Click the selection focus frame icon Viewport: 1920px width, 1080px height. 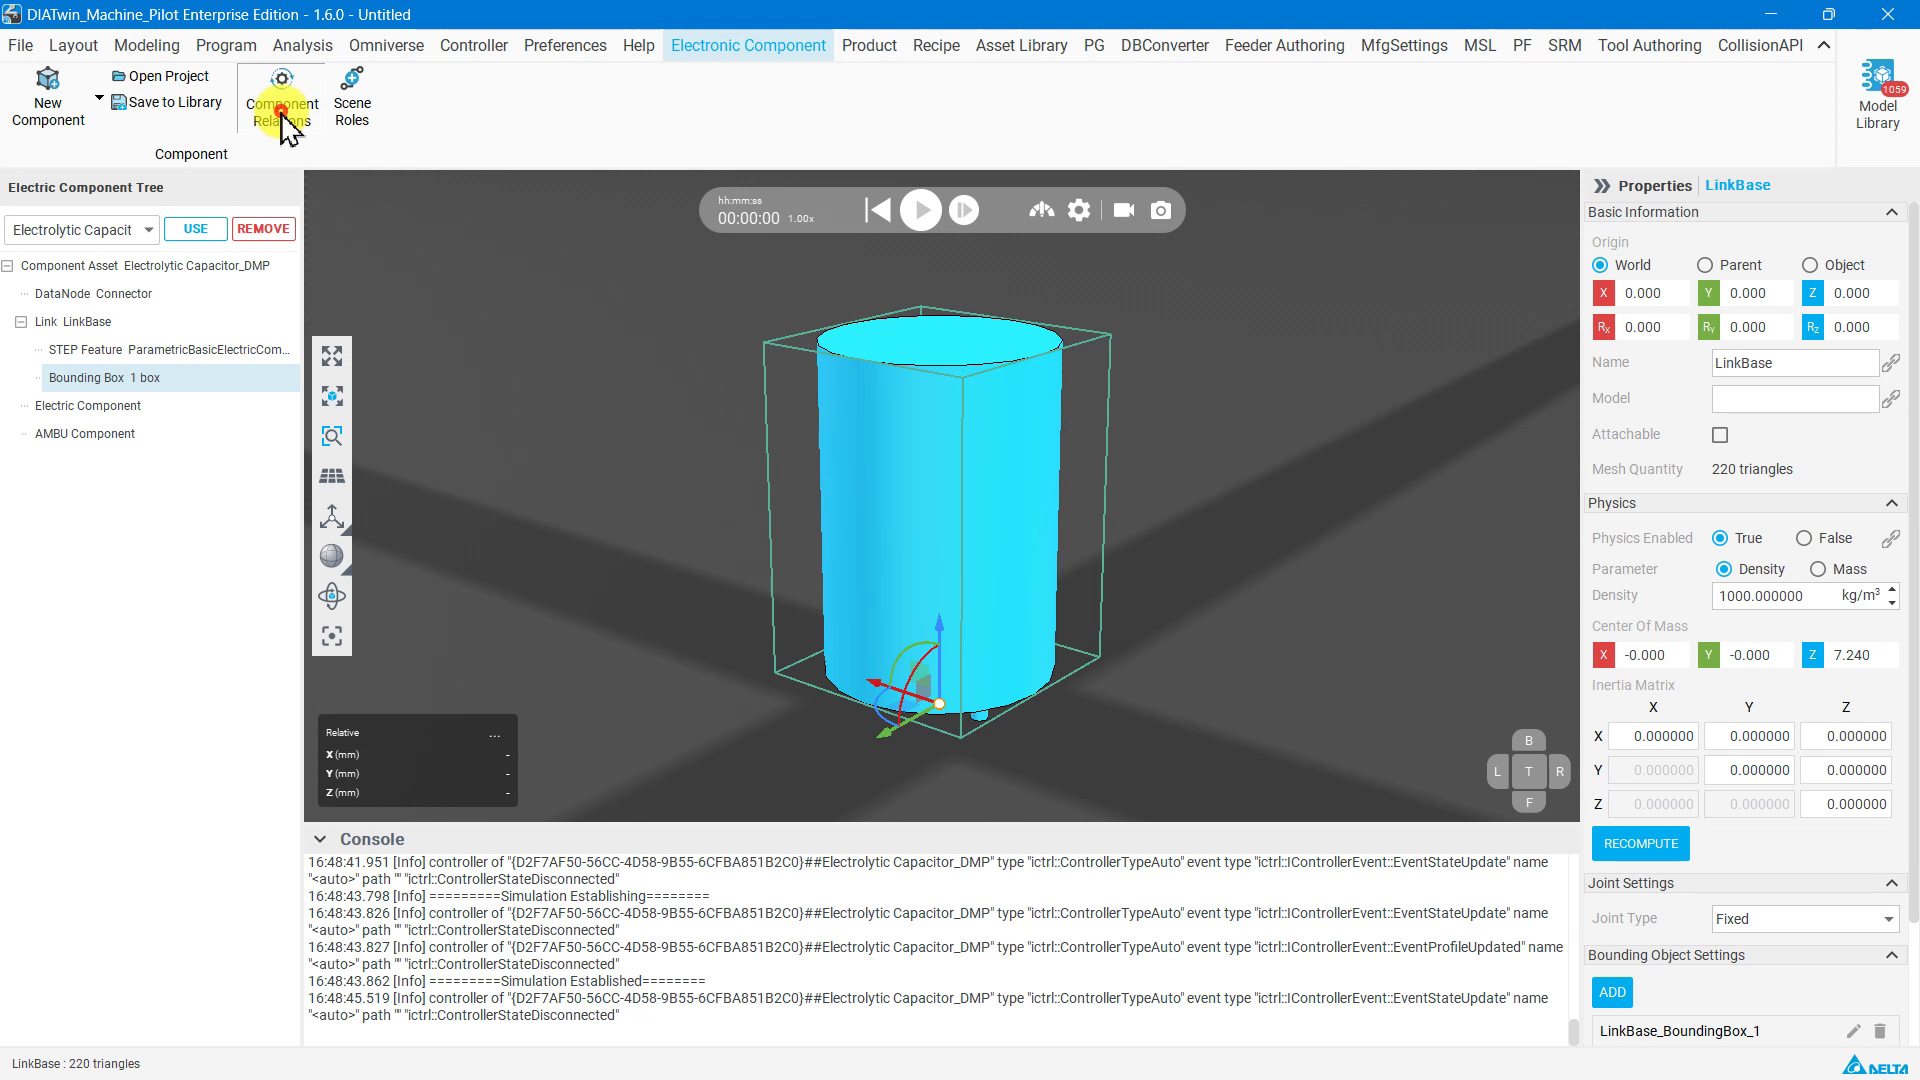pyautogui.click(x=332, y=636)
